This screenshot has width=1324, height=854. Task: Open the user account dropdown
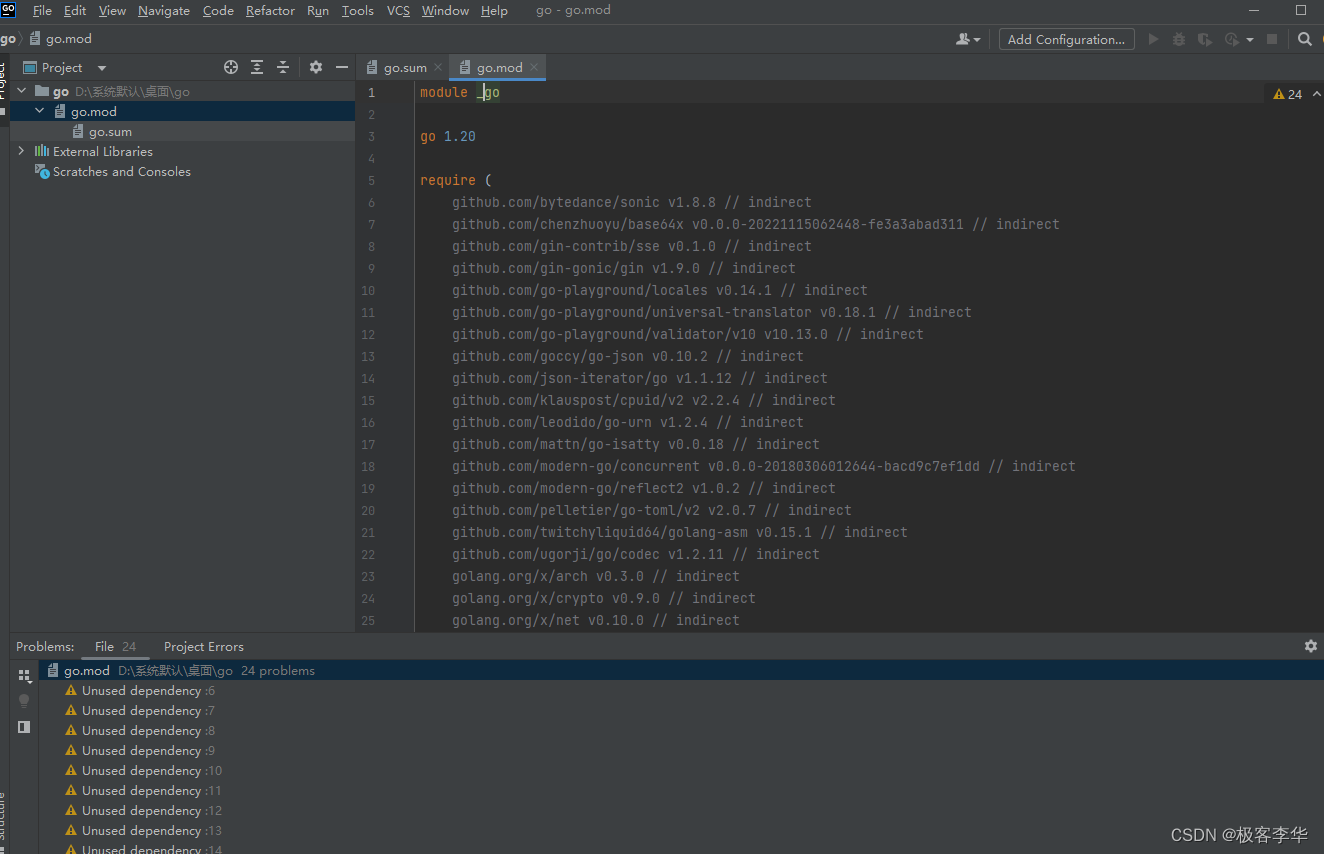(968, 39)
